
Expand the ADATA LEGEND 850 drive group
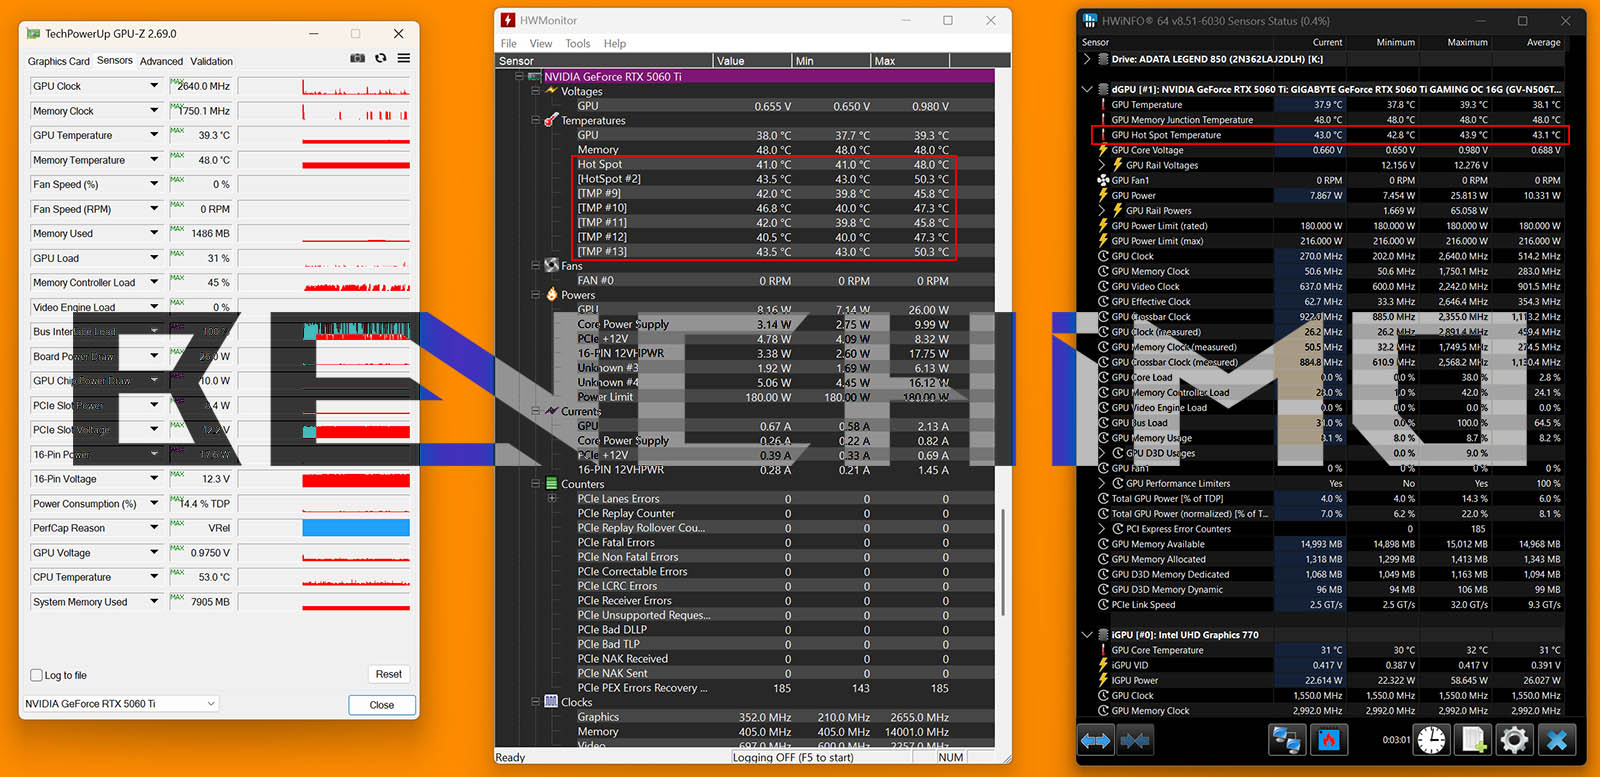tap(1087, 59)
